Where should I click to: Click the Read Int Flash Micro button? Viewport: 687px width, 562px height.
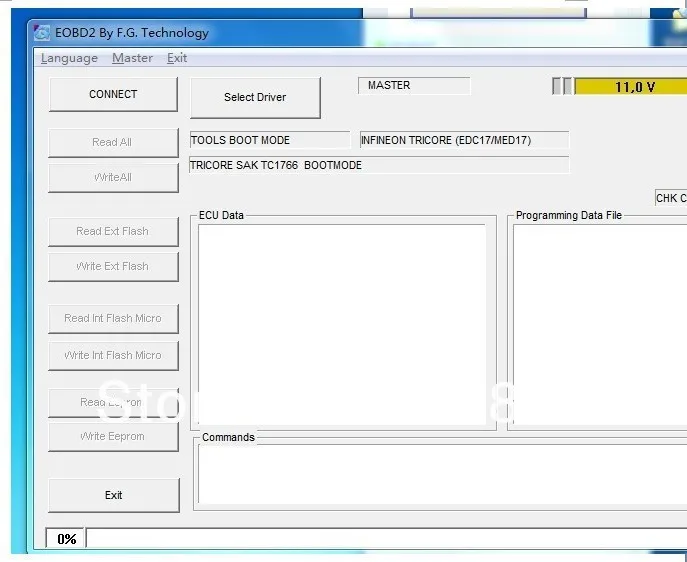tap(113, 318)
